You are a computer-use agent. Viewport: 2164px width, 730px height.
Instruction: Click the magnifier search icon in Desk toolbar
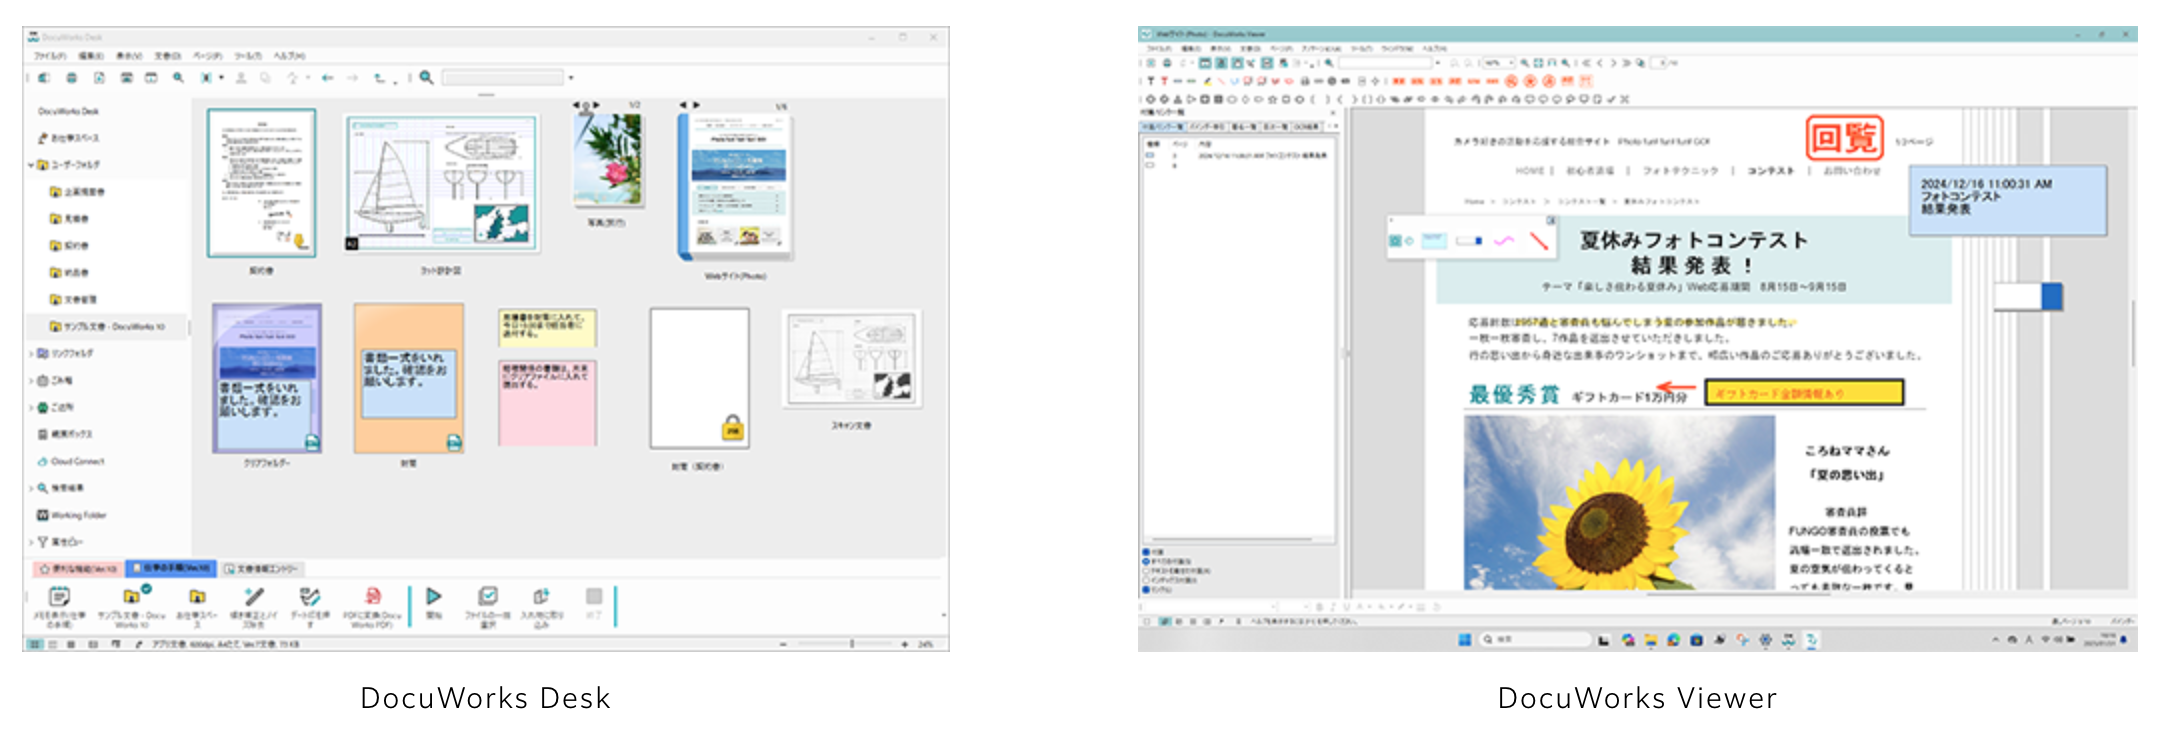pyautogui.click(x=426, y=77)
